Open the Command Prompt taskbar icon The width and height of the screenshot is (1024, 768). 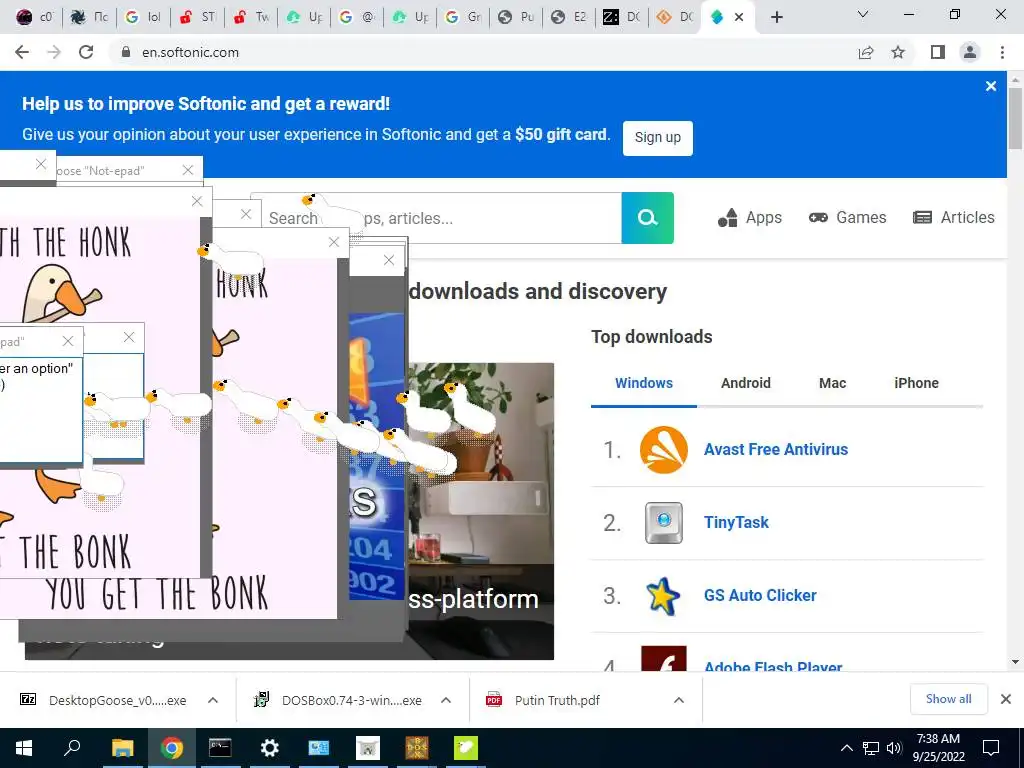pos(220,748)
